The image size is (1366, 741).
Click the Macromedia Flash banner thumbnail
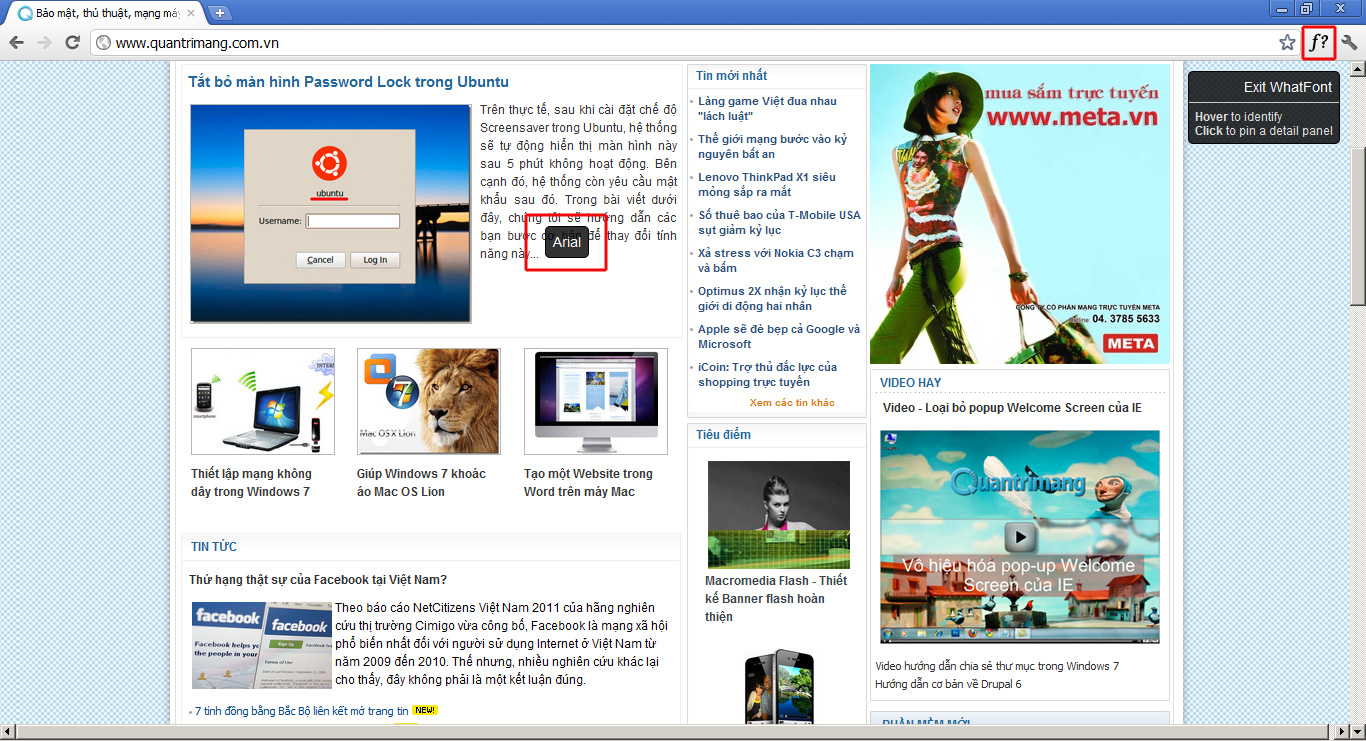778,514
